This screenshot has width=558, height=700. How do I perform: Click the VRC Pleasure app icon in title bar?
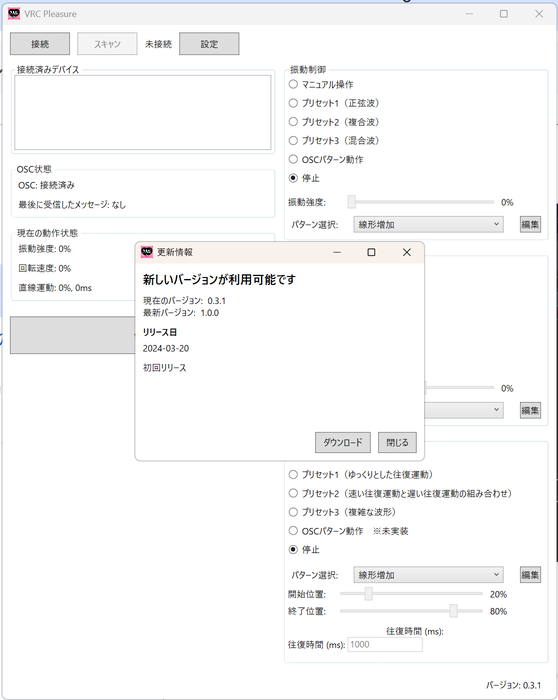[x=14, y=14]
